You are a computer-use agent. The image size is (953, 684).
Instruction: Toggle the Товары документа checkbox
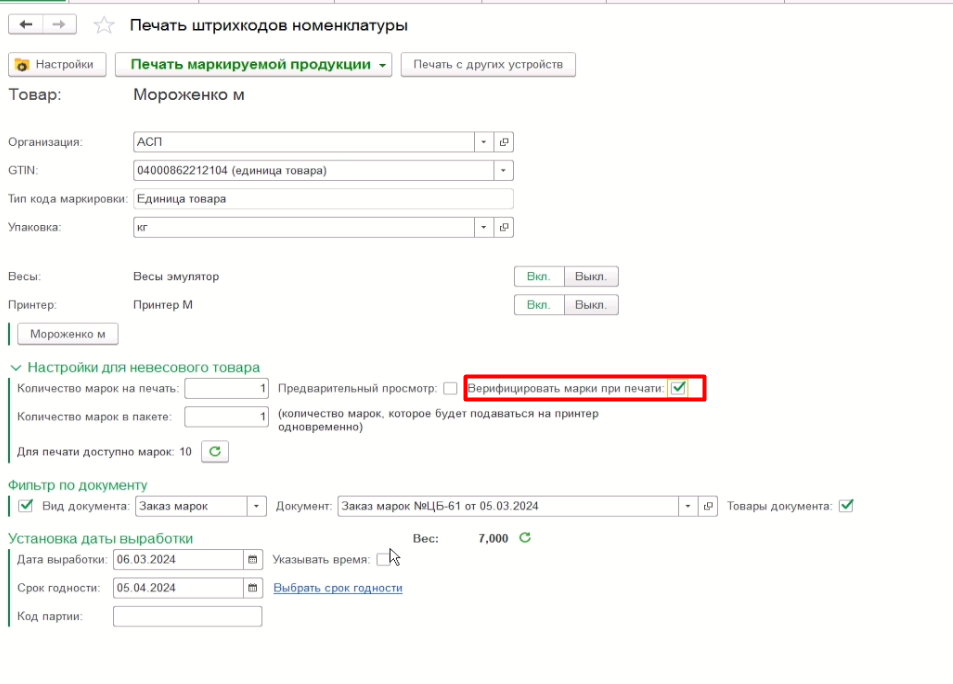point(846,505)
